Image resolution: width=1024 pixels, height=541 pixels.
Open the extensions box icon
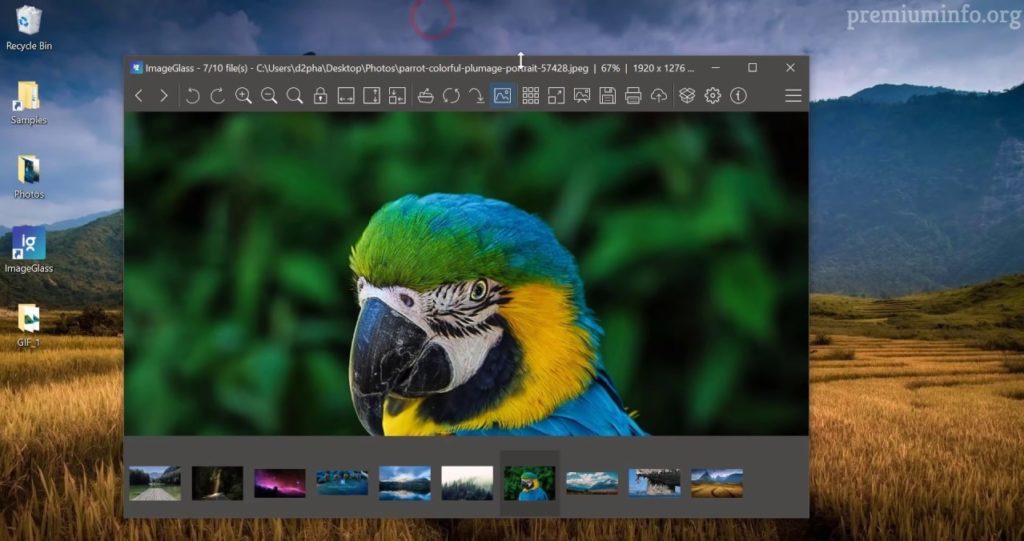[x=687, y=96]
